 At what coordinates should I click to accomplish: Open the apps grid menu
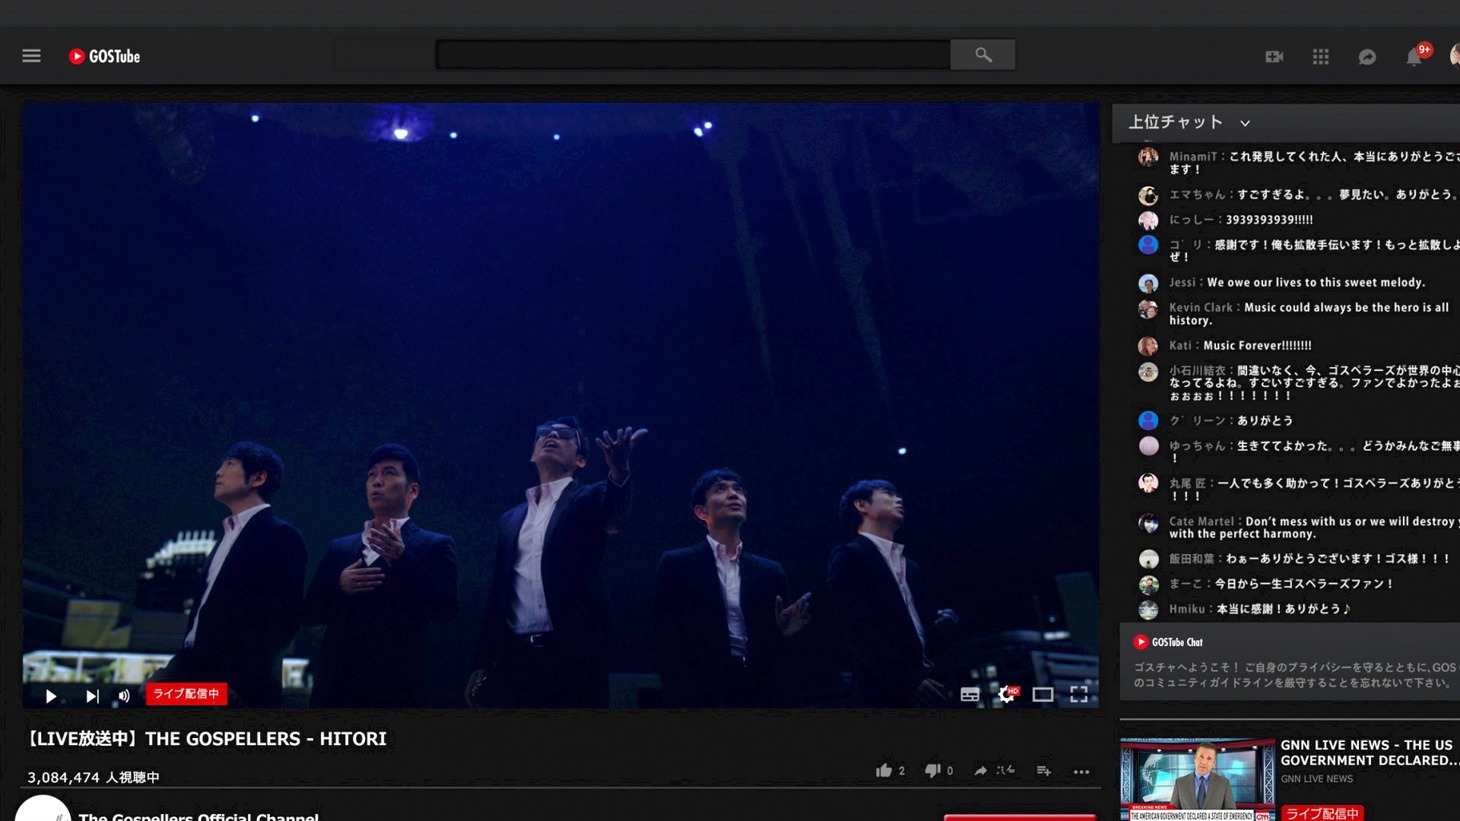coord(1320,57)
